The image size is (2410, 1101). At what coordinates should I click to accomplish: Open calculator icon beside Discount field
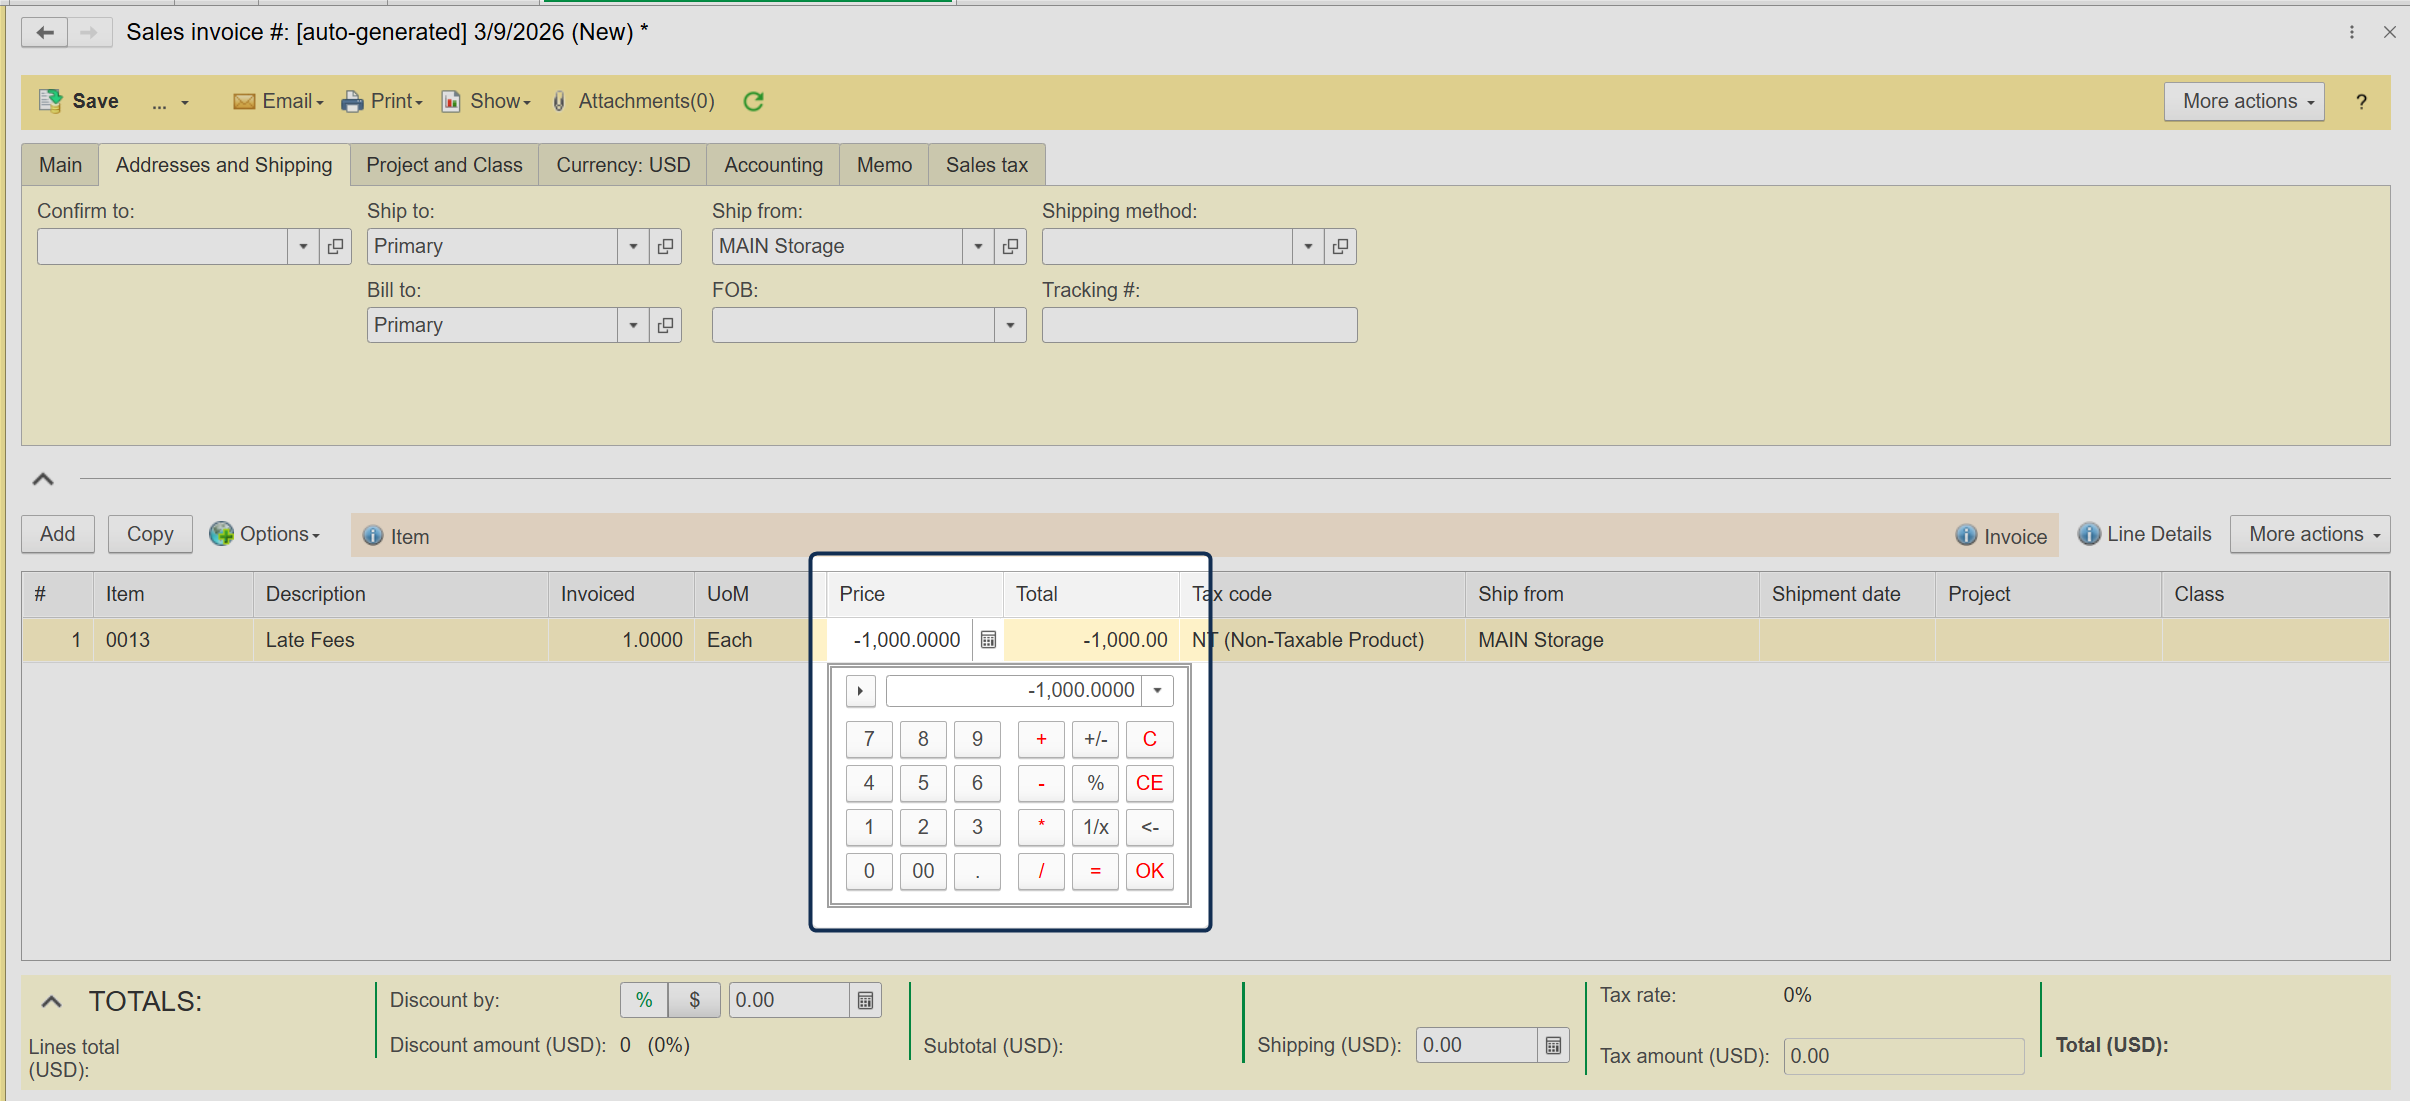865,1000
